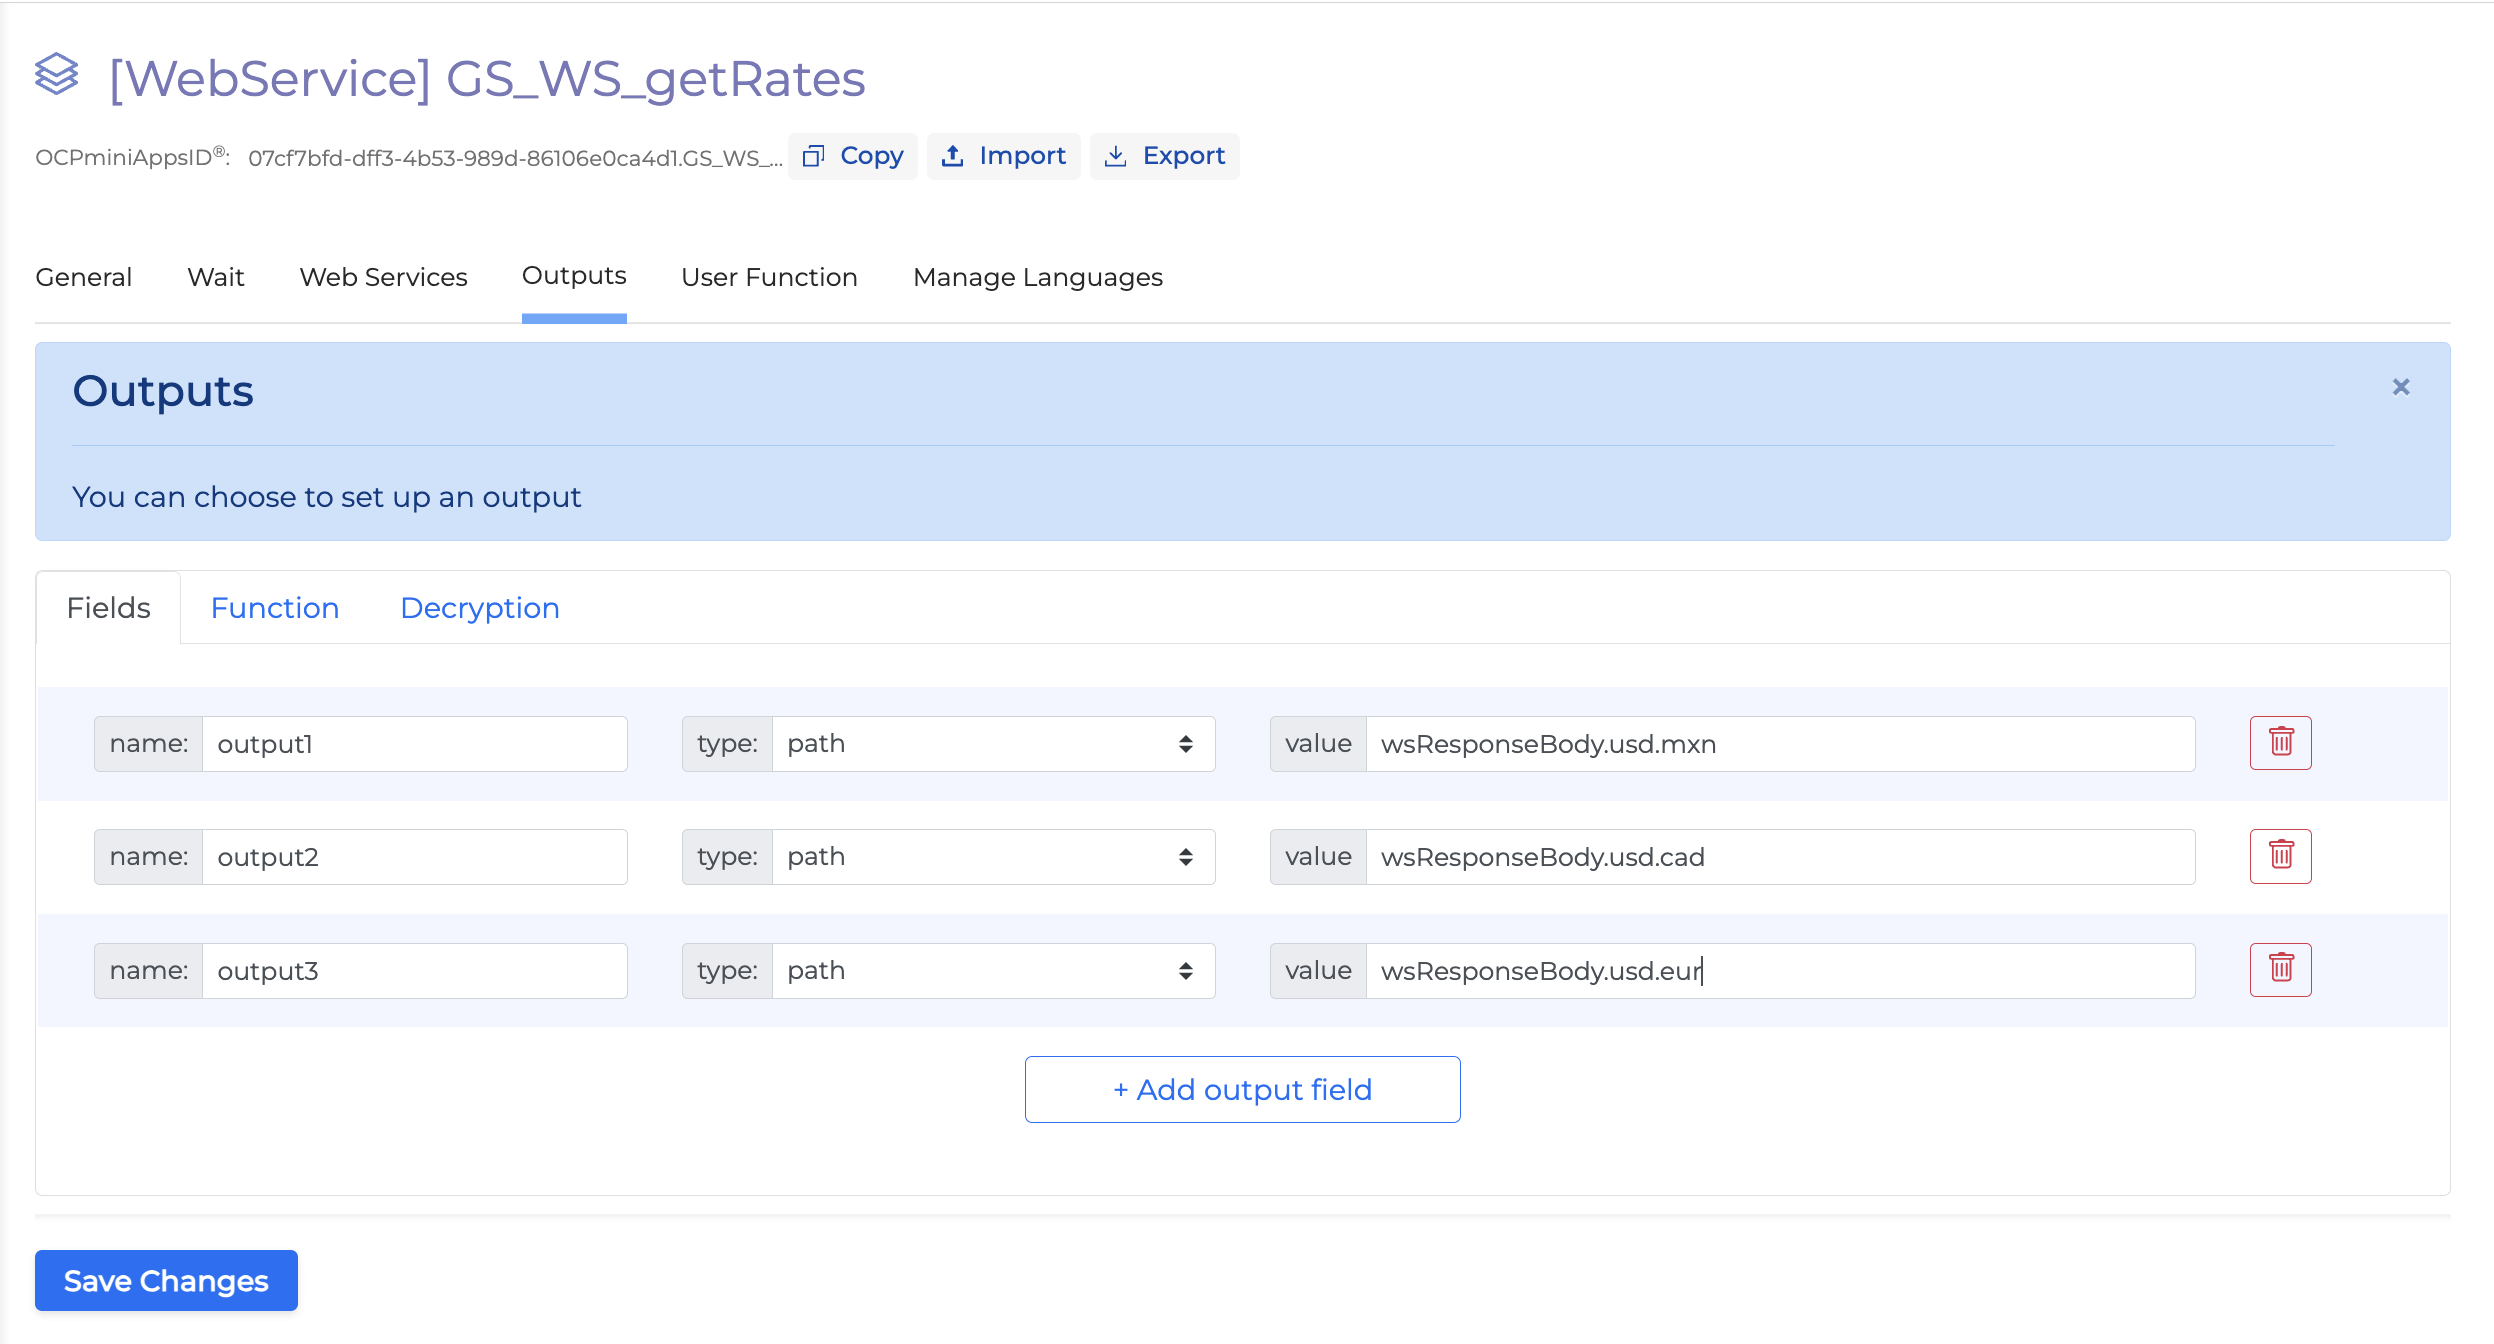Import a web service configuration

coord(1003,156)
